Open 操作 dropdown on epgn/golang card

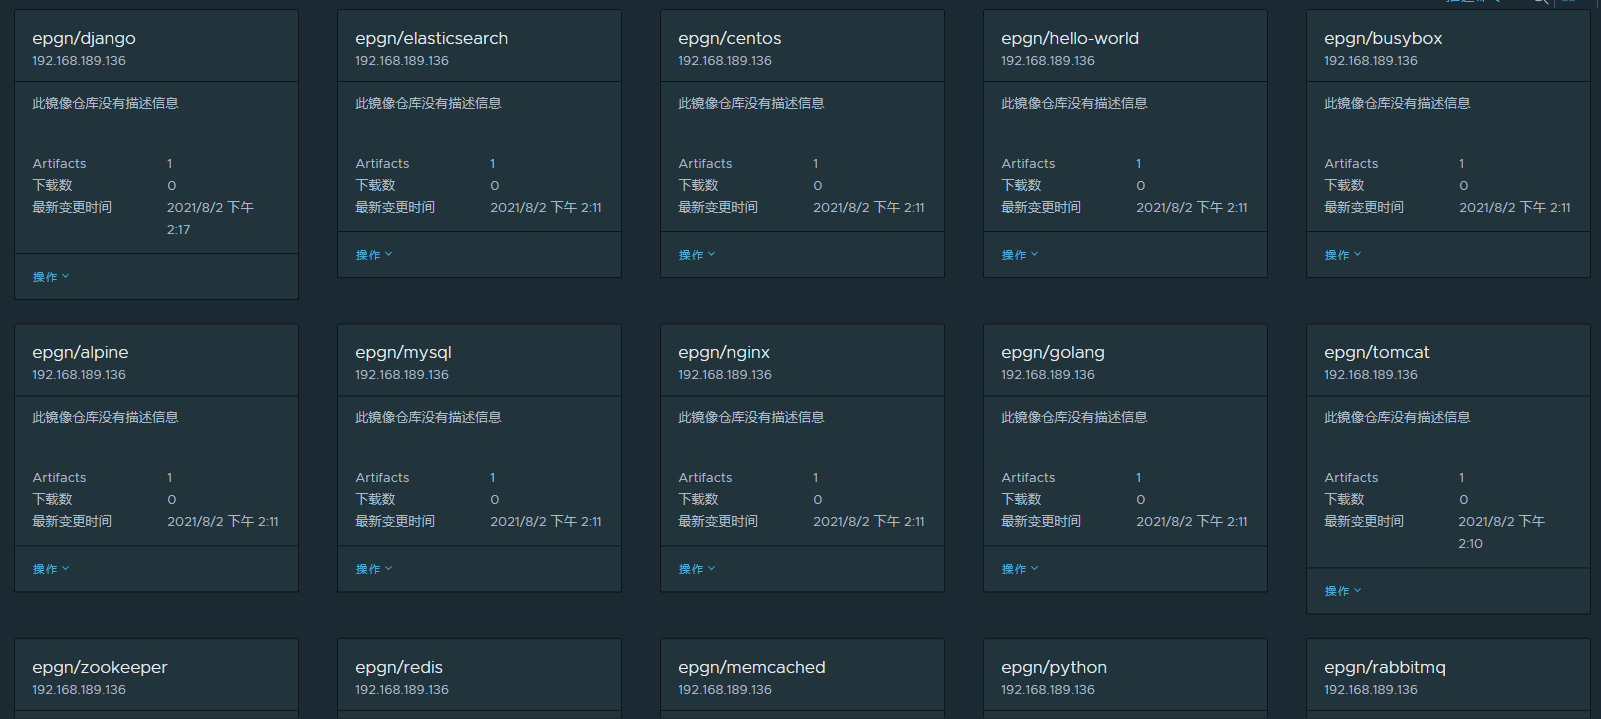coord(1019,569)
